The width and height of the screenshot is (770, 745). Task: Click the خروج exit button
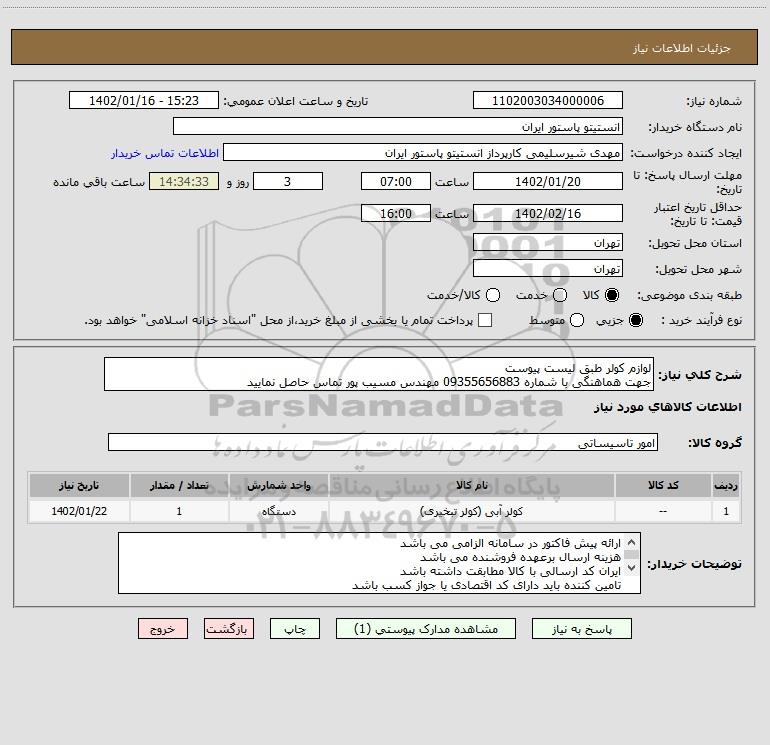tap(163, 629)
